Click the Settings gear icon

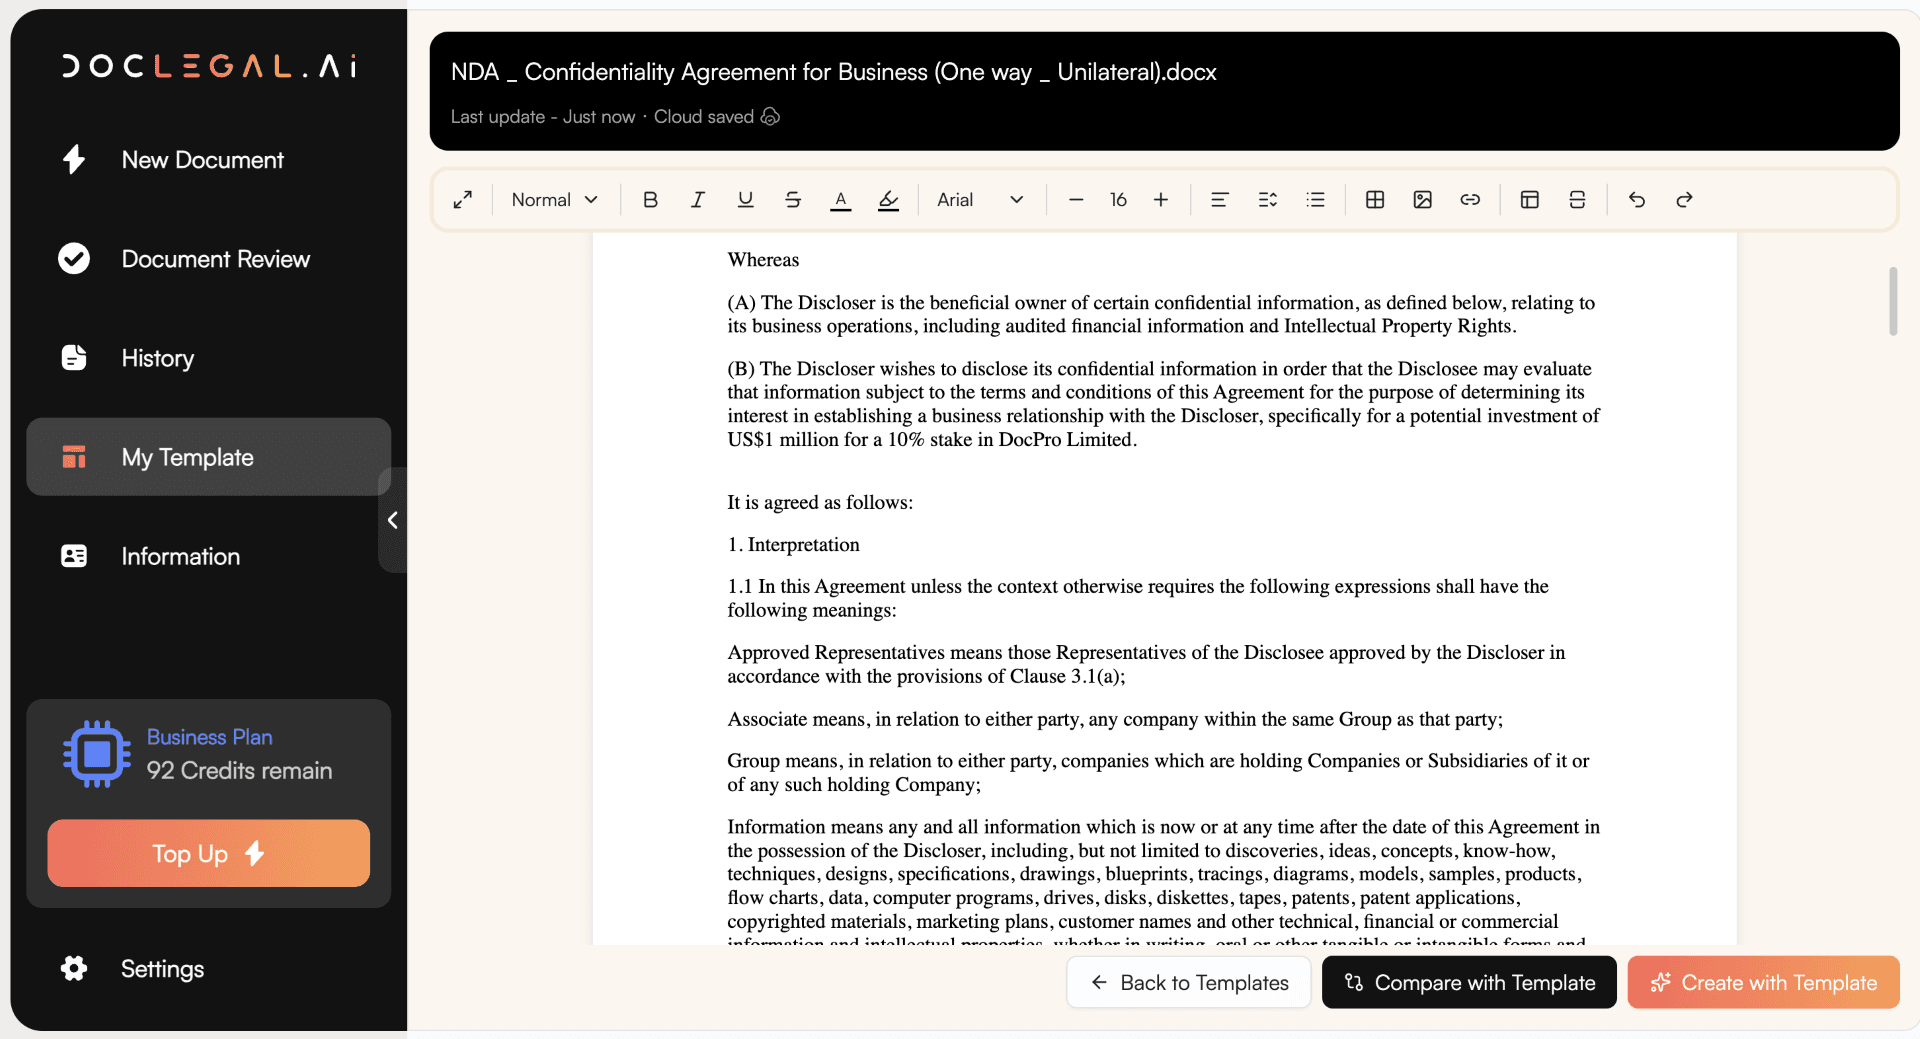point(74,968)
